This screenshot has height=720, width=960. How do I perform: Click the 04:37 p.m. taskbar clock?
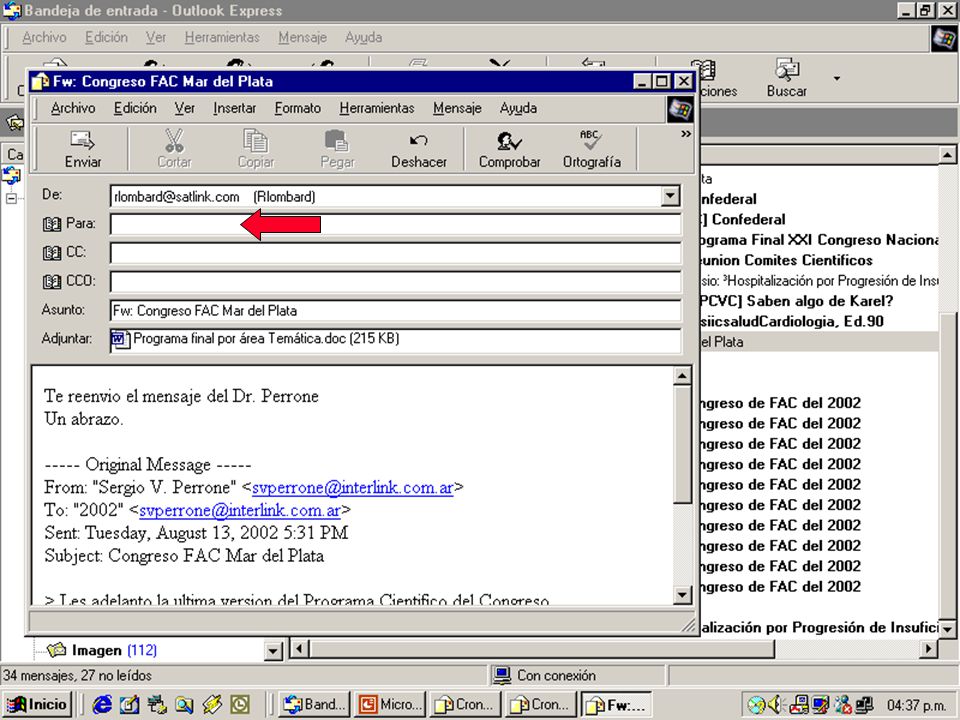pos(916,705)
